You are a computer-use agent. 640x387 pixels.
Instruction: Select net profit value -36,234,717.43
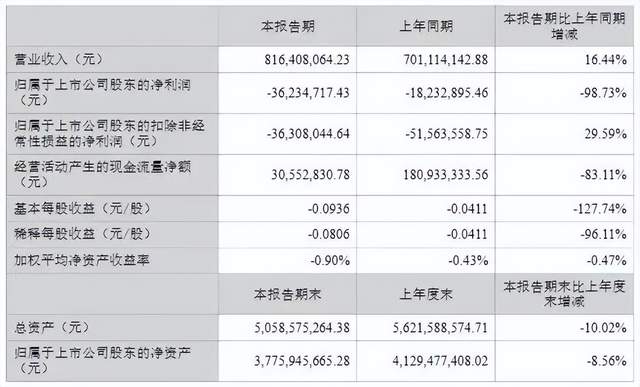coord(308,93)
